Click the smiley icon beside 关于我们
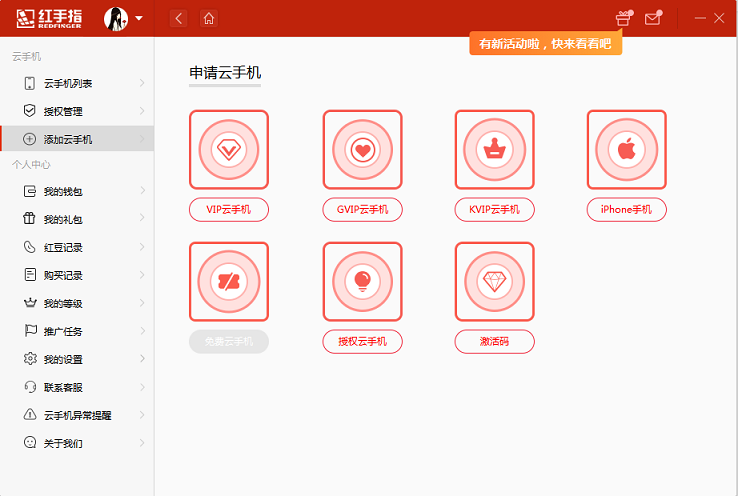Viewport: 738px width, 496px height. coord(30,442)
